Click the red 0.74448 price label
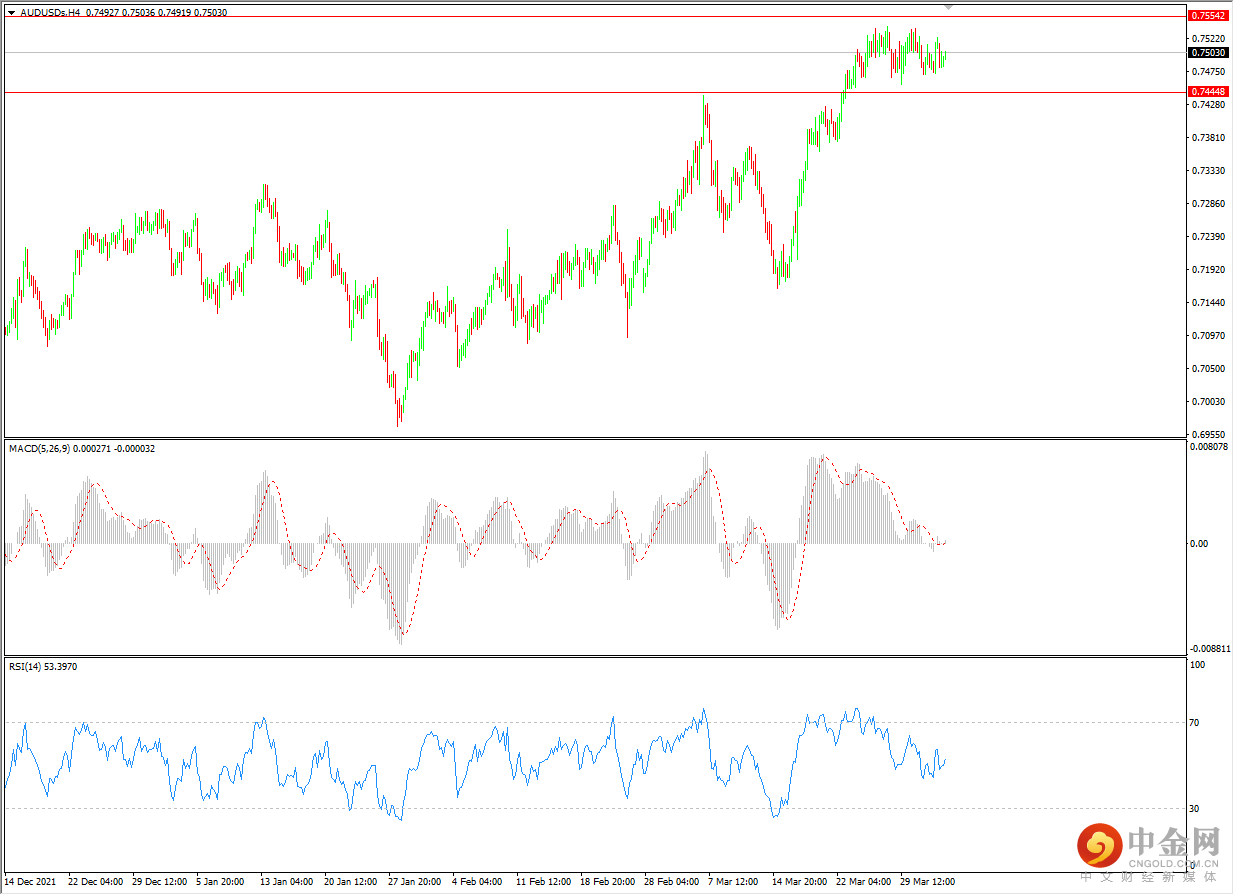Screen dimensions: 1234x895 tap(1208, 91)
